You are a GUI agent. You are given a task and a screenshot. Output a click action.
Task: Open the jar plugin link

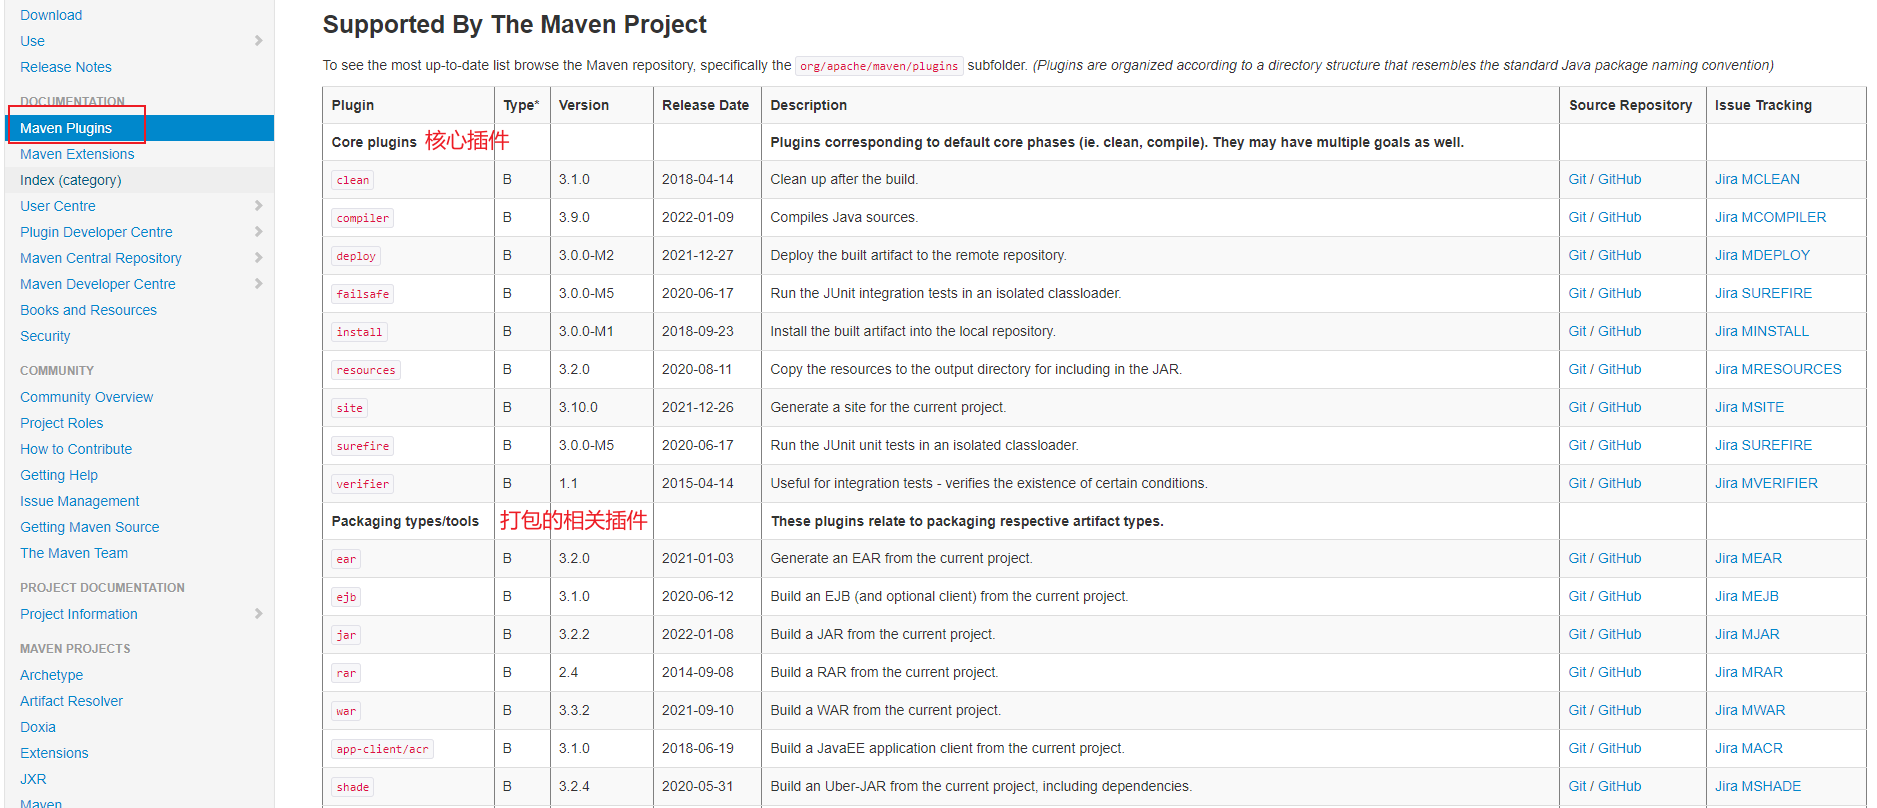pos(346,635)
